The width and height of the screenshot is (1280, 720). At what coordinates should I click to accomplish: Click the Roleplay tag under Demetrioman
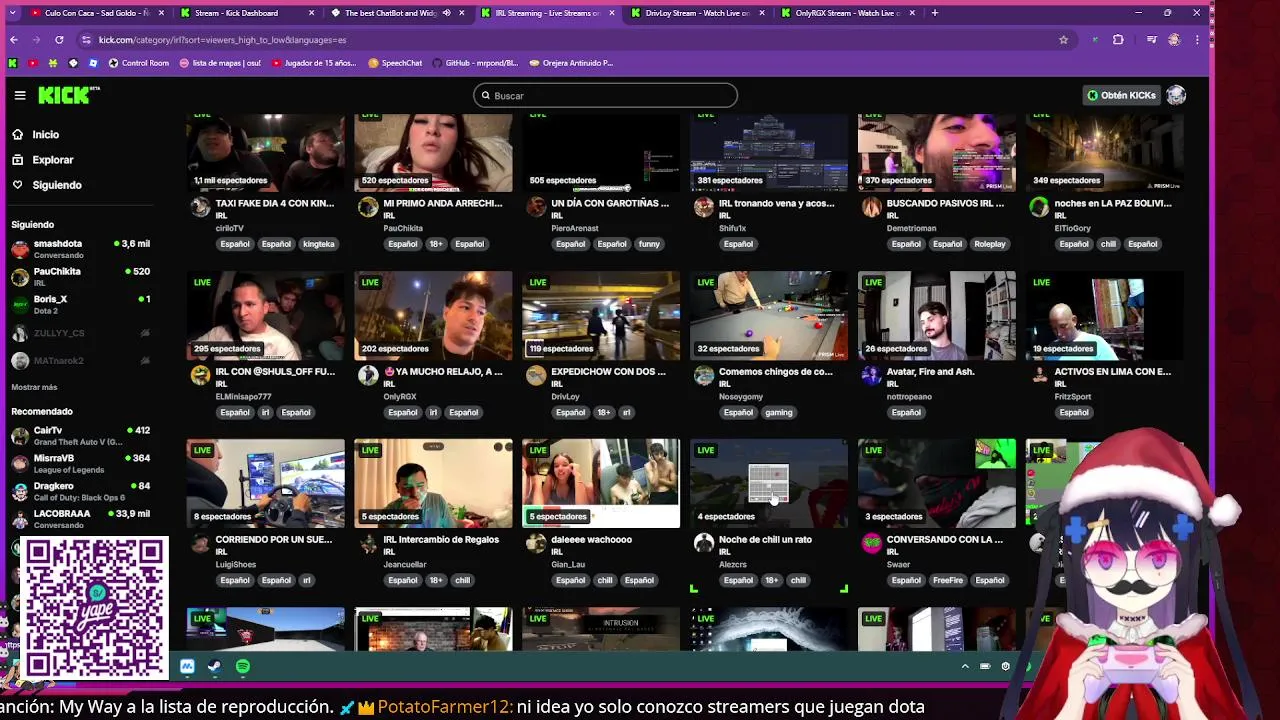click(990, 244)
